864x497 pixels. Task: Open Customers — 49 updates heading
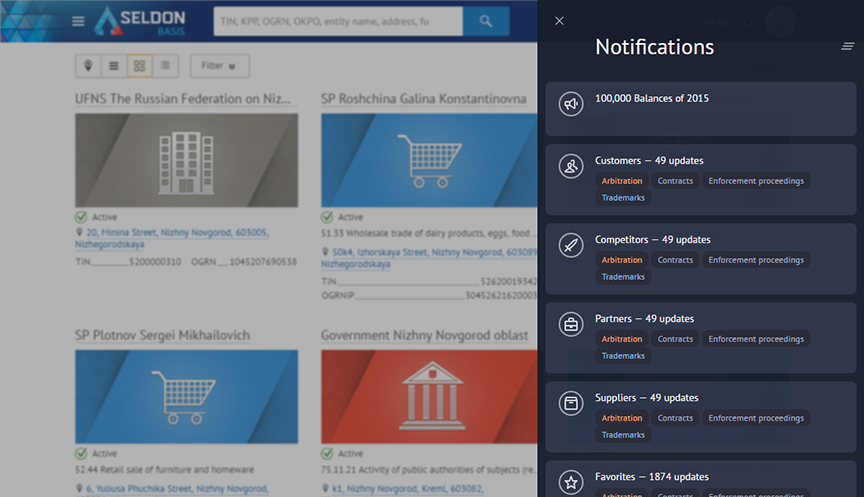pos(649,160)
